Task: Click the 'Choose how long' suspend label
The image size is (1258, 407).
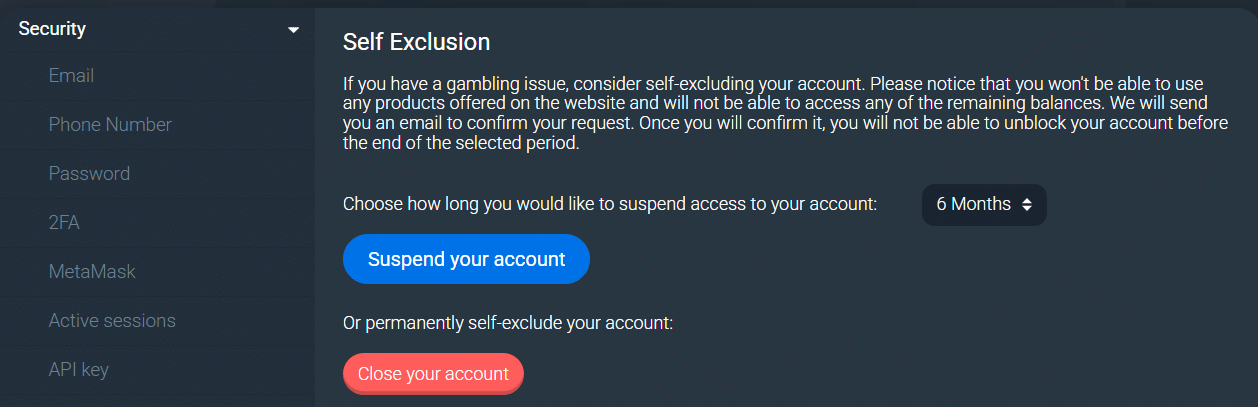Action: tap(609, 204)
